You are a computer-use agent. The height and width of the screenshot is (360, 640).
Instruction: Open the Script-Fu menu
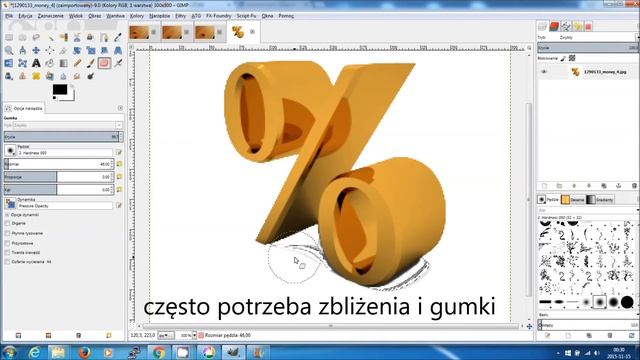pos(246,16)
